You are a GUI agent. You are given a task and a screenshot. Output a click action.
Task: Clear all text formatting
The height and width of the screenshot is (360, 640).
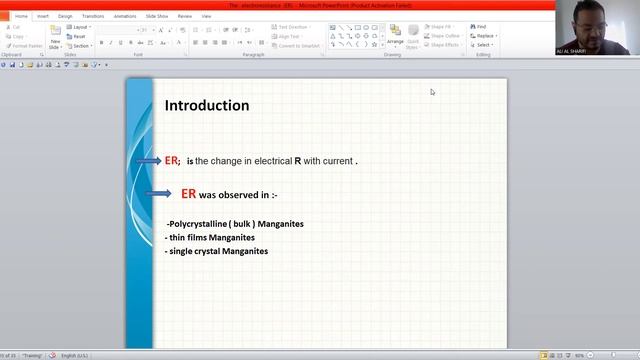coord(182,30)
